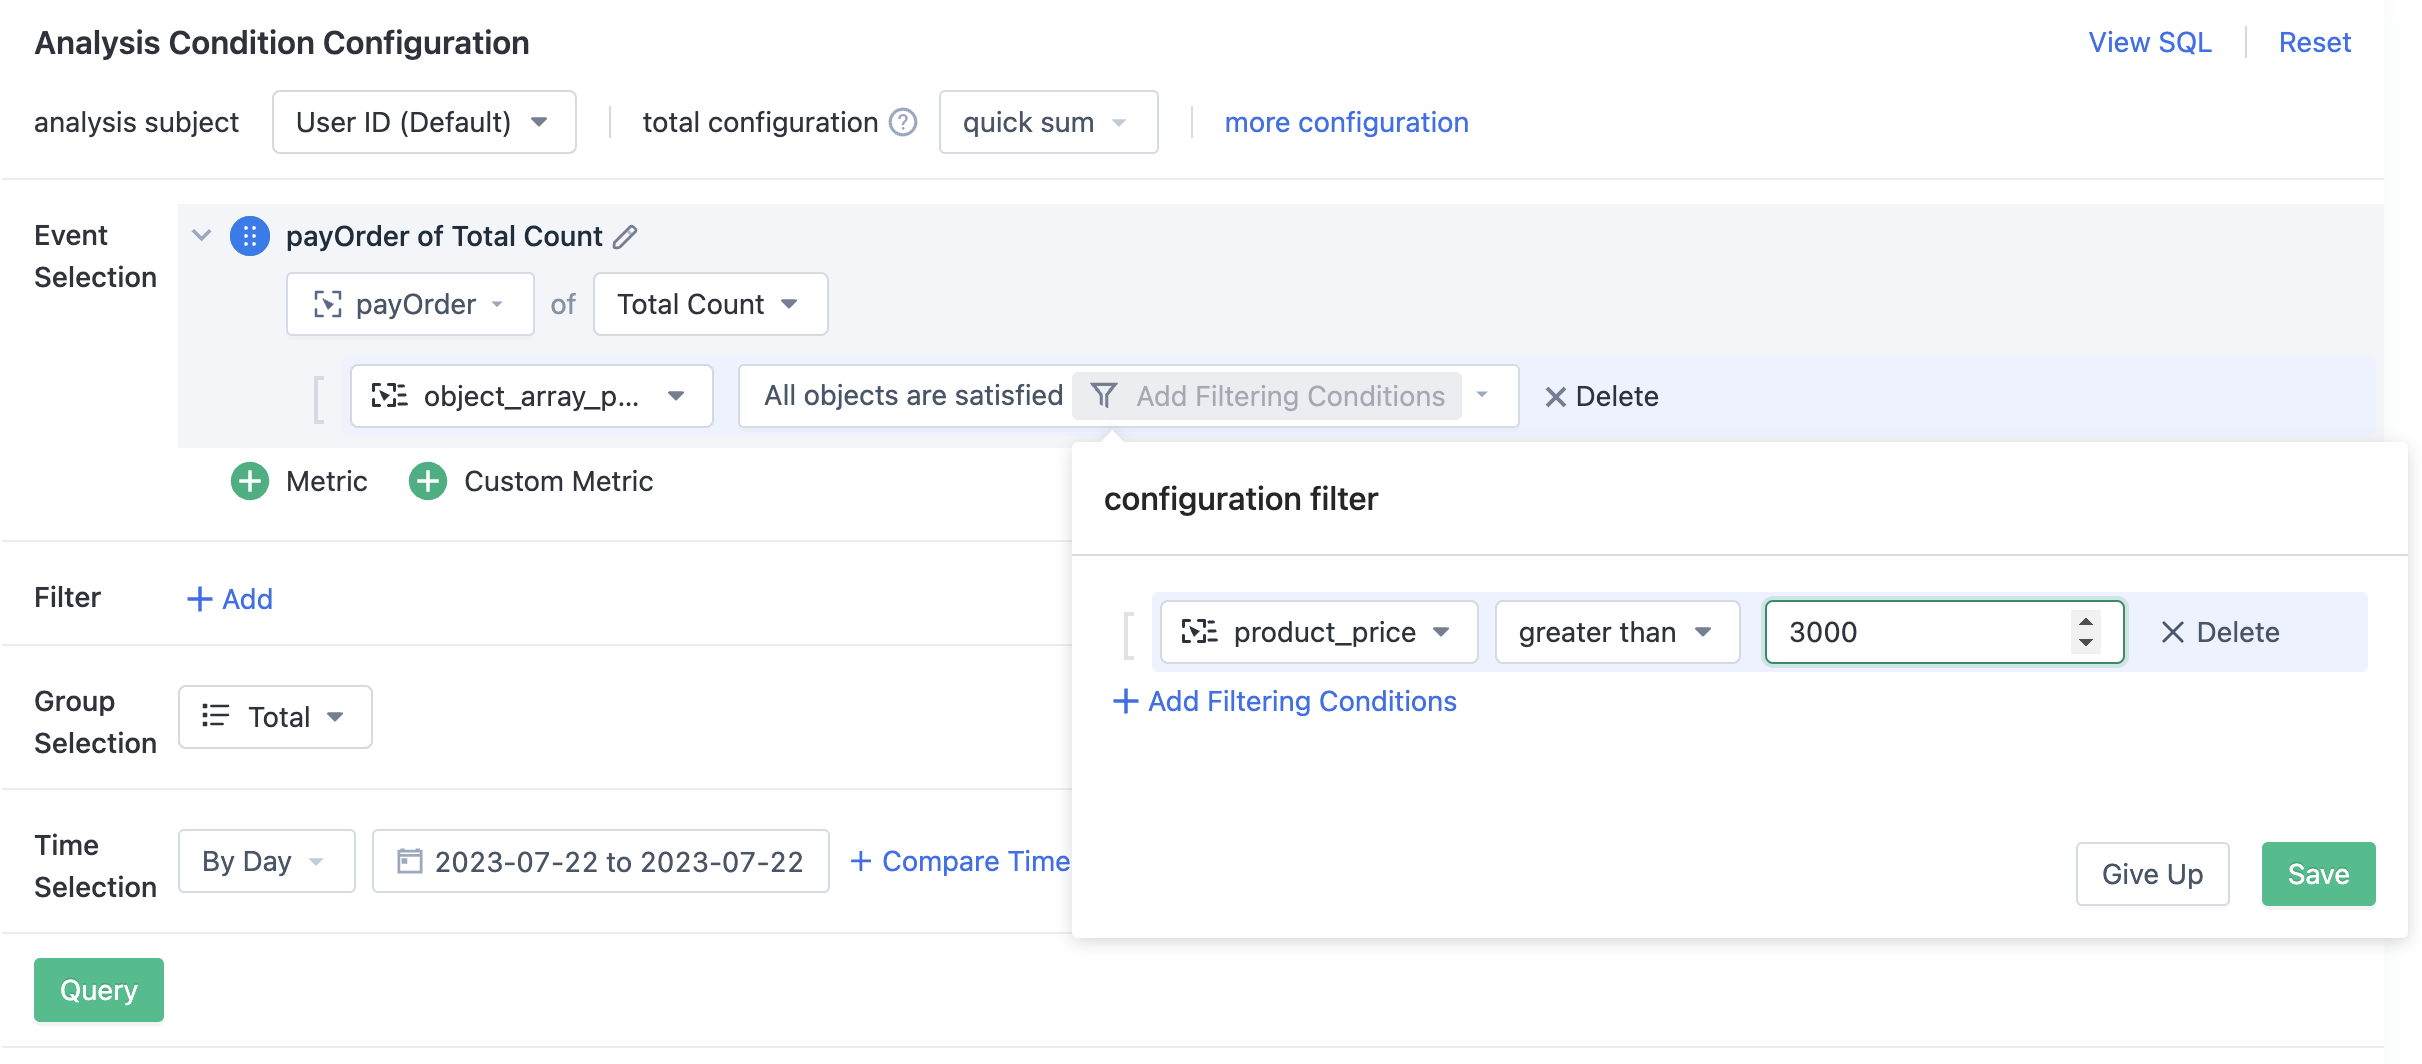
Task: Click the Reset link
Action: (x=2314, y=42)
